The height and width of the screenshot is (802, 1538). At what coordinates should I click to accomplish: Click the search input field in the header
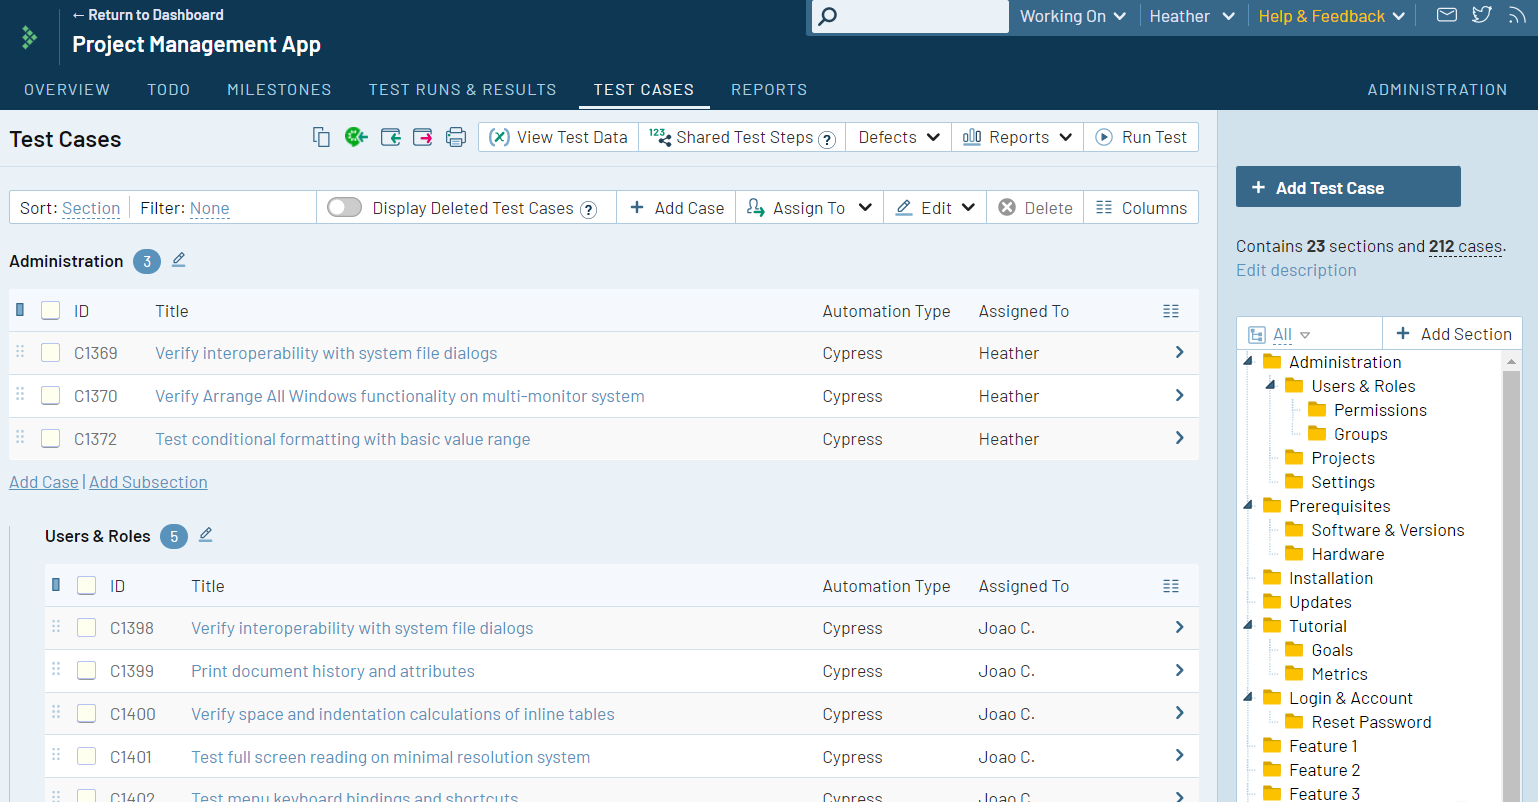coord(920,16)
